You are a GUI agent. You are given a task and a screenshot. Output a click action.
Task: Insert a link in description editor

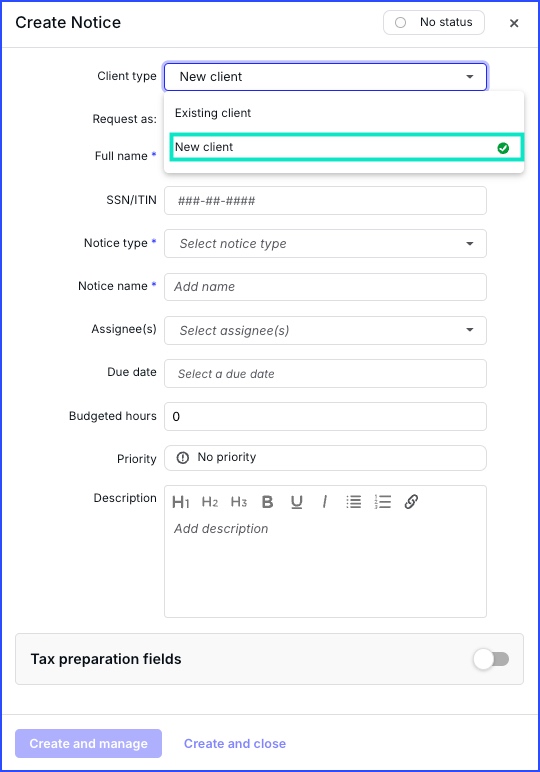pyautogui.click(x=411, y=502)
